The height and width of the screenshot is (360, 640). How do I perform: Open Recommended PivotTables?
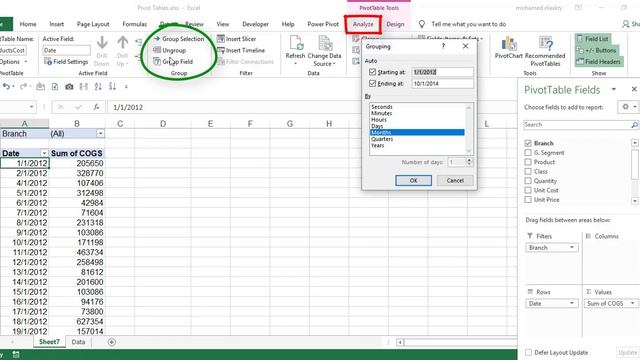(545, 51)
